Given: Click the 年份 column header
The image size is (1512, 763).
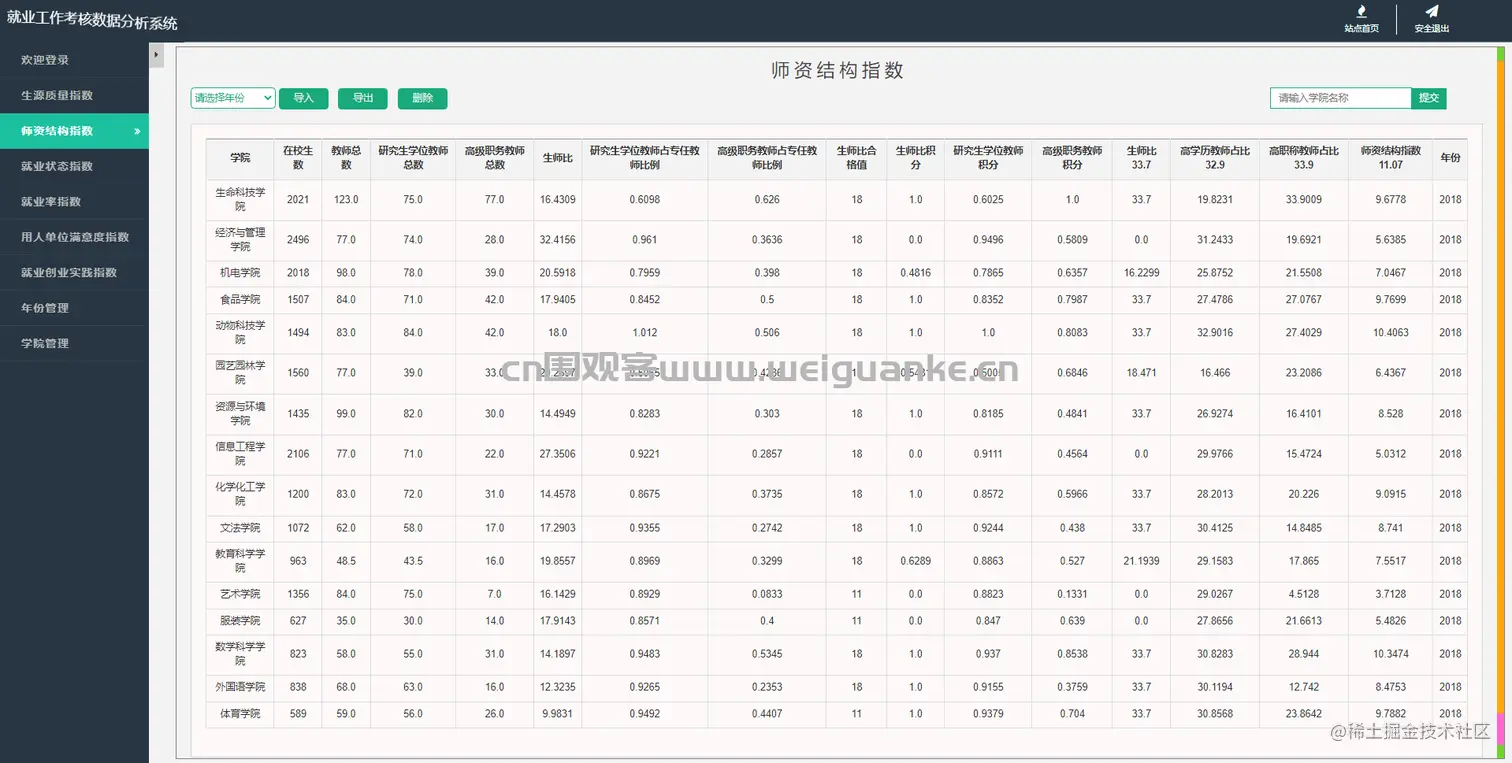Looking at the screenshot, I should (1450, 158).
